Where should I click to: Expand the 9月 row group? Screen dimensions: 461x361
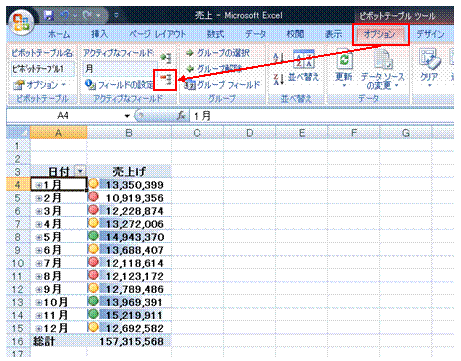(x=39, y=289)
